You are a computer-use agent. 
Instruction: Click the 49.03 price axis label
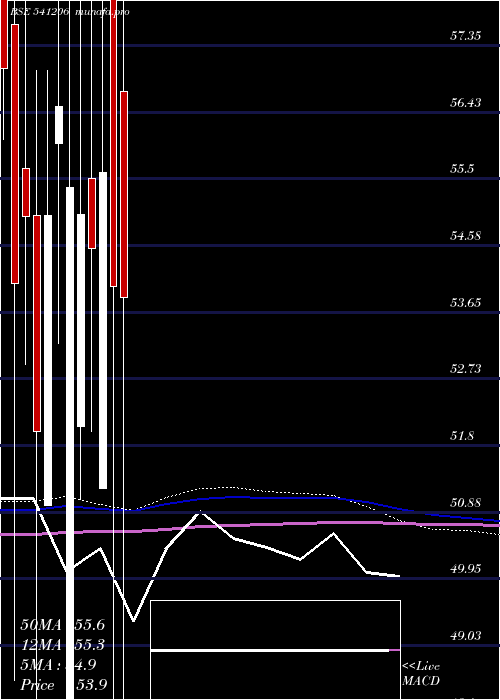point(465,635)
